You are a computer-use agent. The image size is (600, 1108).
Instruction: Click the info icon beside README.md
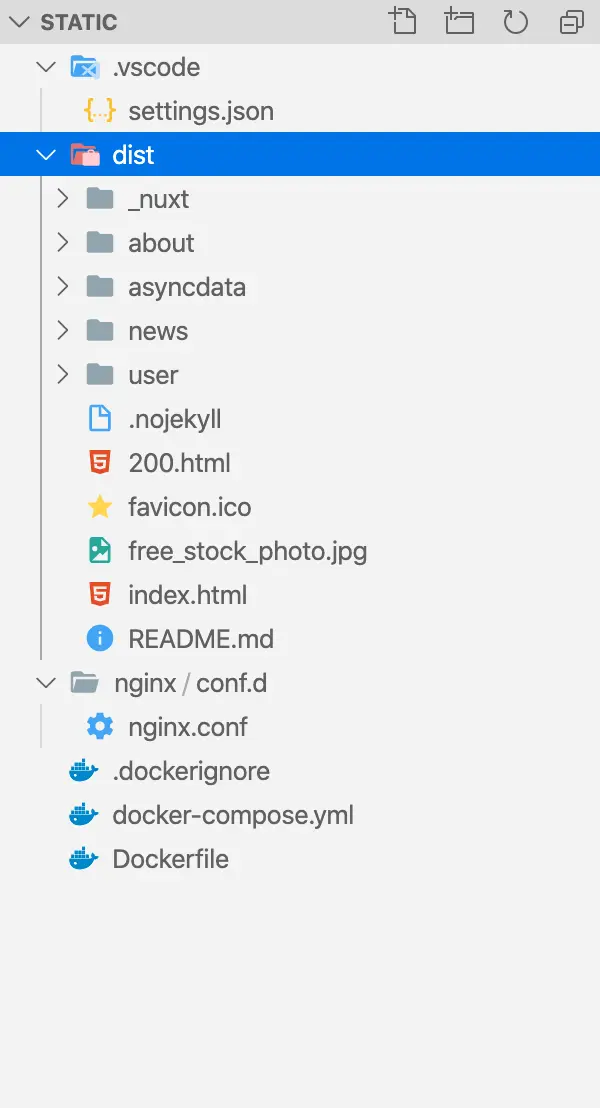(x=100, y=639)
